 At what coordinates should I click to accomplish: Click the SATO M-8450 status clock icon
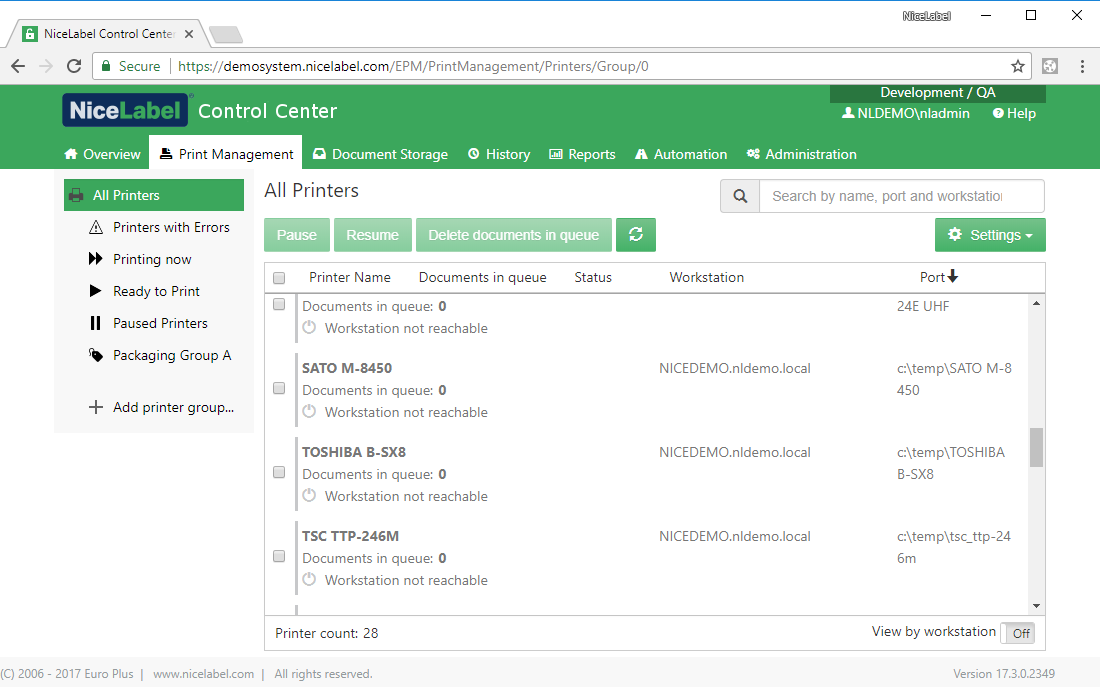pyautogui.click(x=309, y=412)
